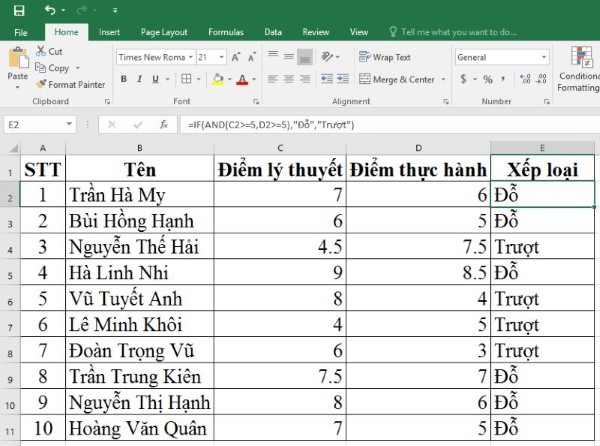Click the Align Left icon
The image size is (600, 446).
(273, 79)
